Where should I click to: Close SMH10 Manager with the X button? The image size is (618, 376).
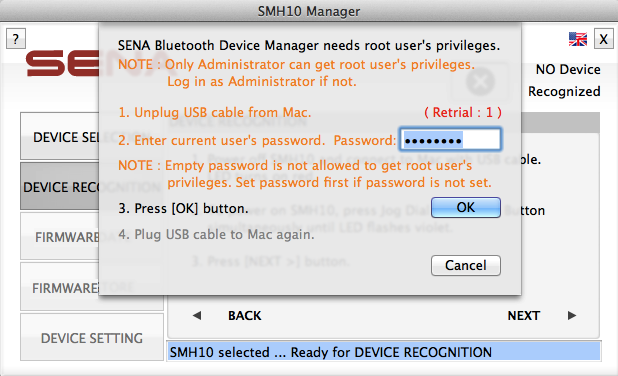click(x=603, y=39)
